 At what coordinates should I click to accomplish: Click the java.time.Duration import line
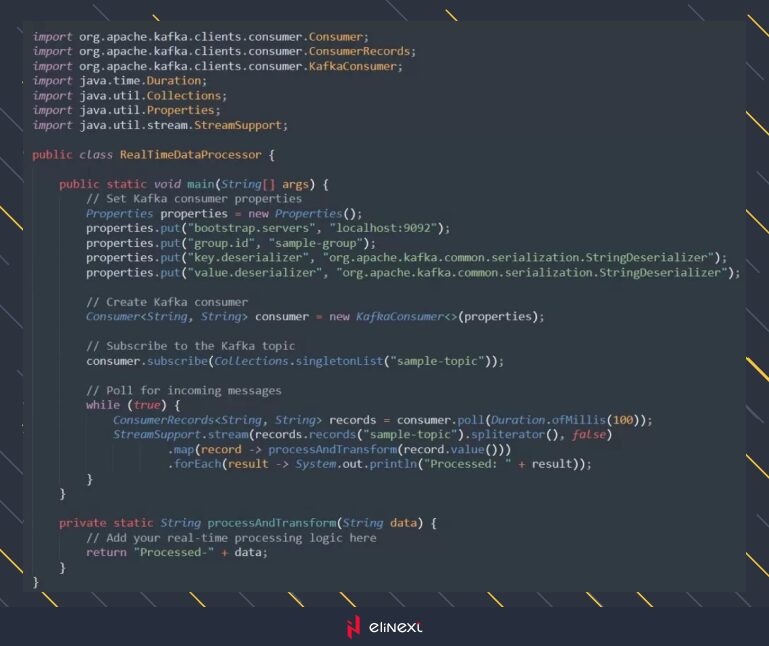119,81
